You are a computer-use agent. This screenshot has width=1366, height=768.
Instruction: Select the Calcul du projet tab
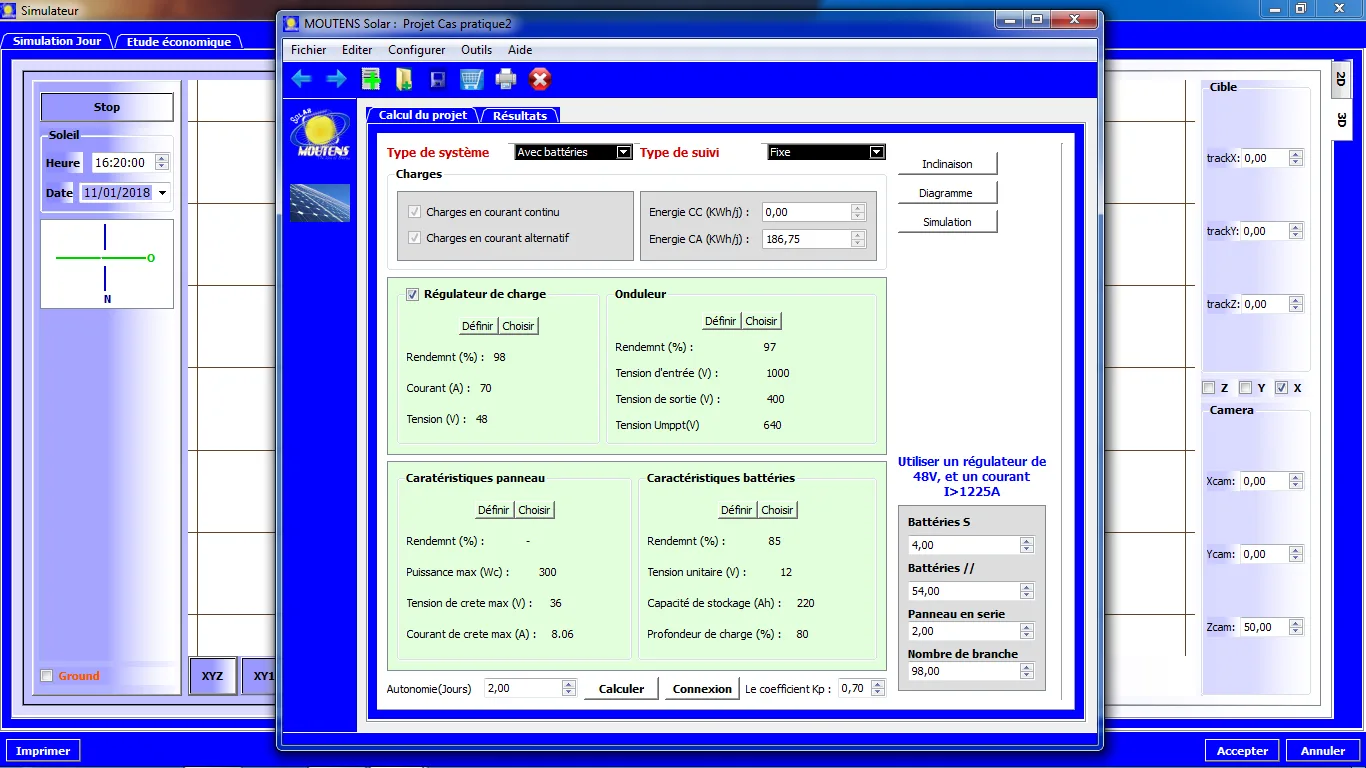(423, 115)
